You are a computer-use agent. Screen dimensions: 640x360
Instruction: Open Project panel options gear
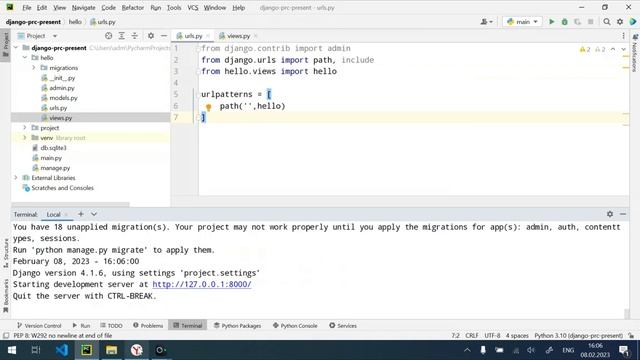click(151, 36)
